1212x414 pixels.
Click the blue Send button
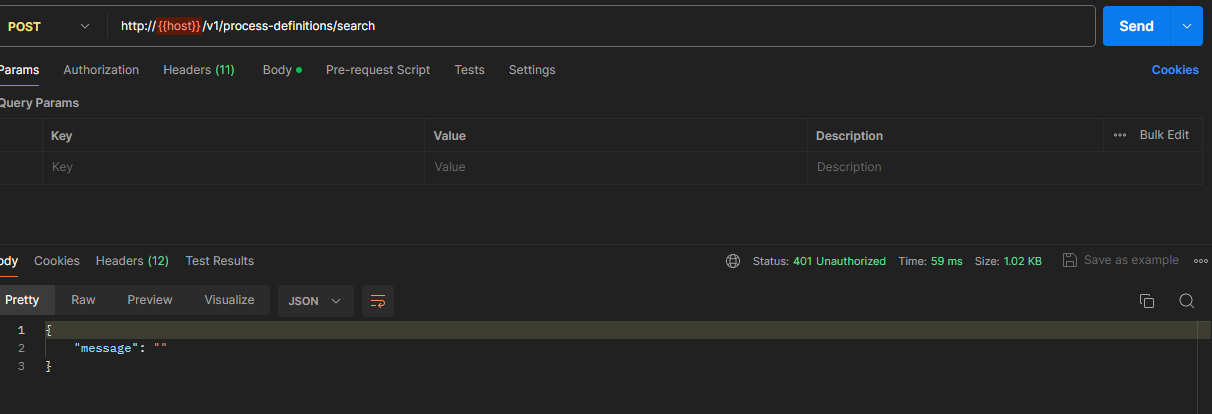pos(1136,26)
